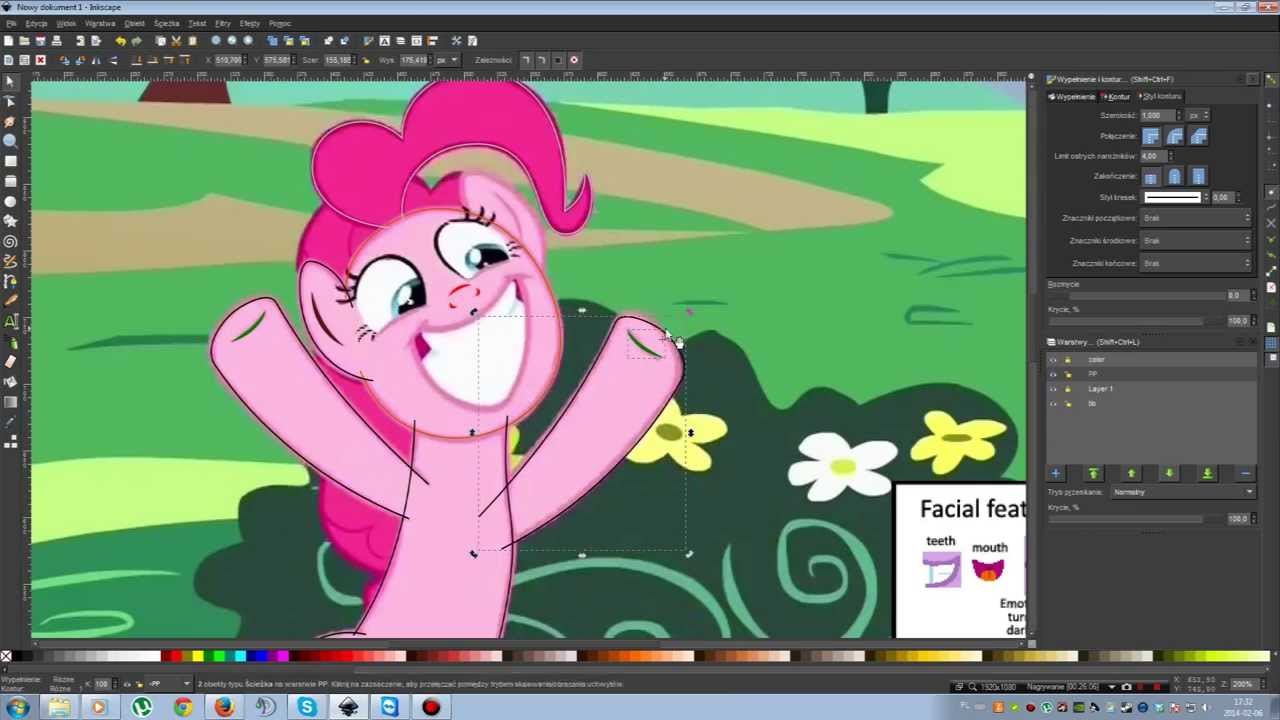Open the Text and Font dialog icon

click(384, 41)
